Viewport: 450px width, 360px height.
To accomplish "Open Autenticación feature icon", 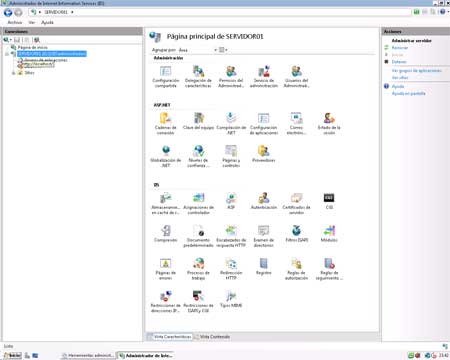I will 264,201.
